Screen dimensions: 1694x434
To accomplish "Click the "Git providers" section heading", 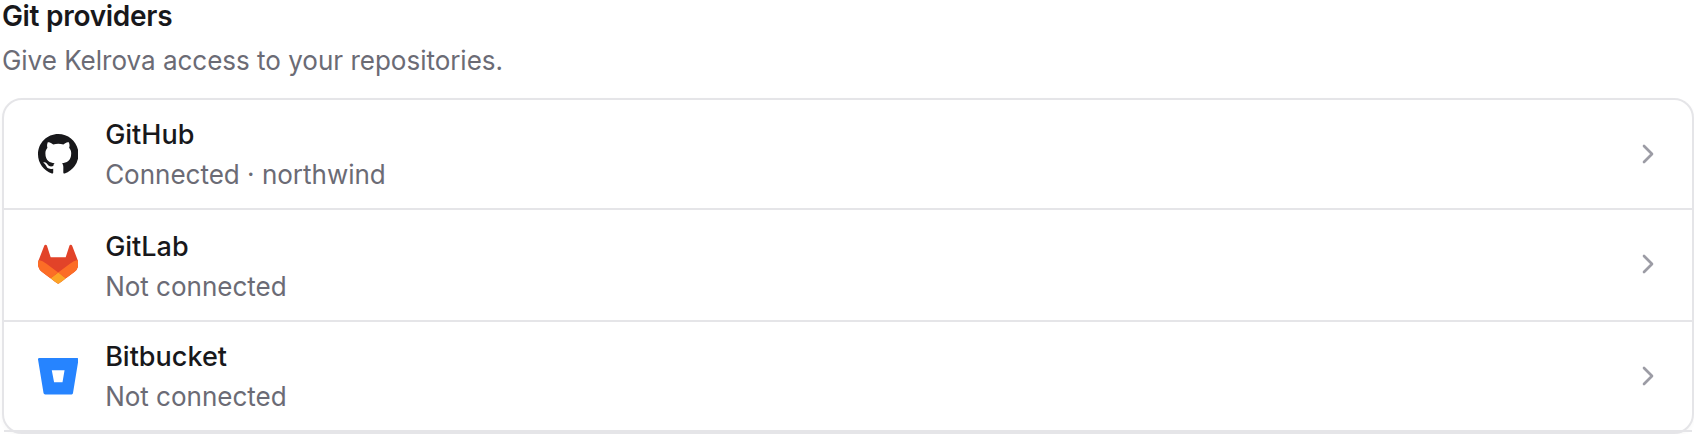I will pos(87,17).
